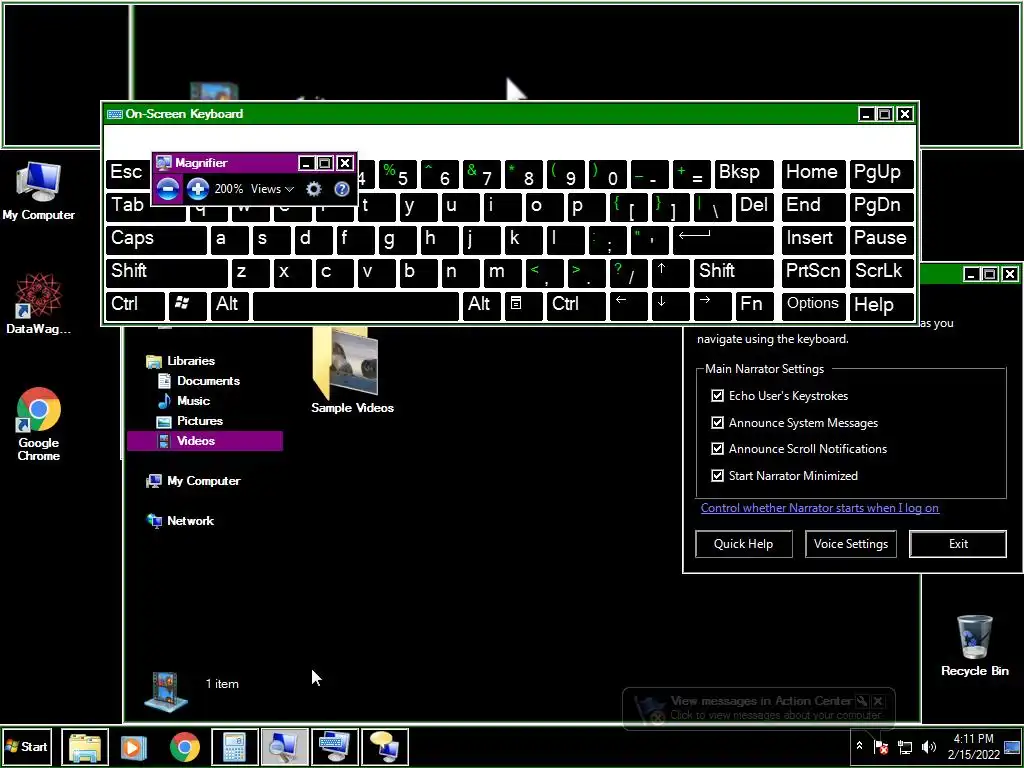Open the volume speaker tray icon

[x=929, y=746]
